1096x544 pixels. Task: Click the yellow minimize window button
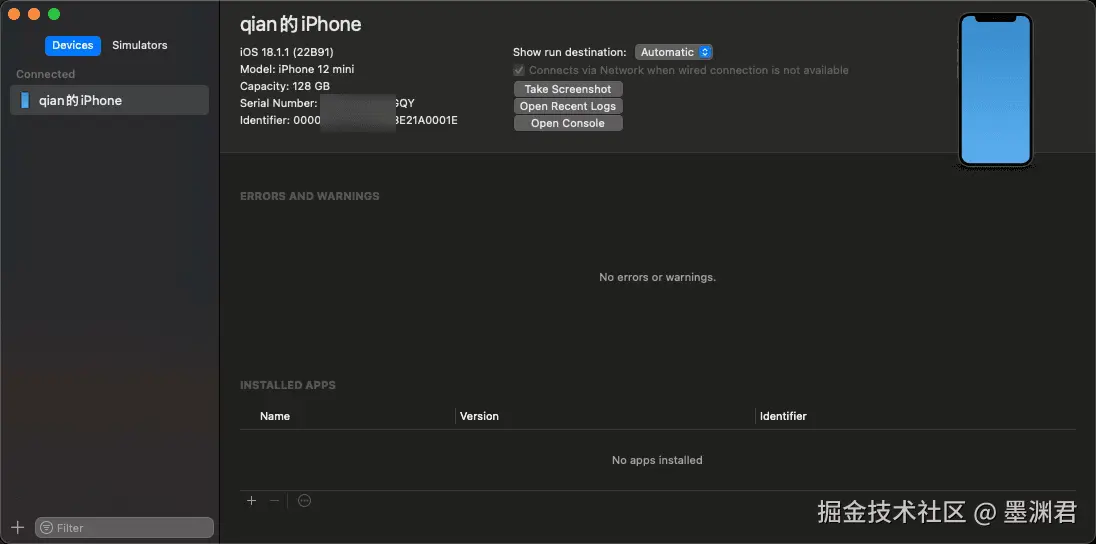(34, 14)
